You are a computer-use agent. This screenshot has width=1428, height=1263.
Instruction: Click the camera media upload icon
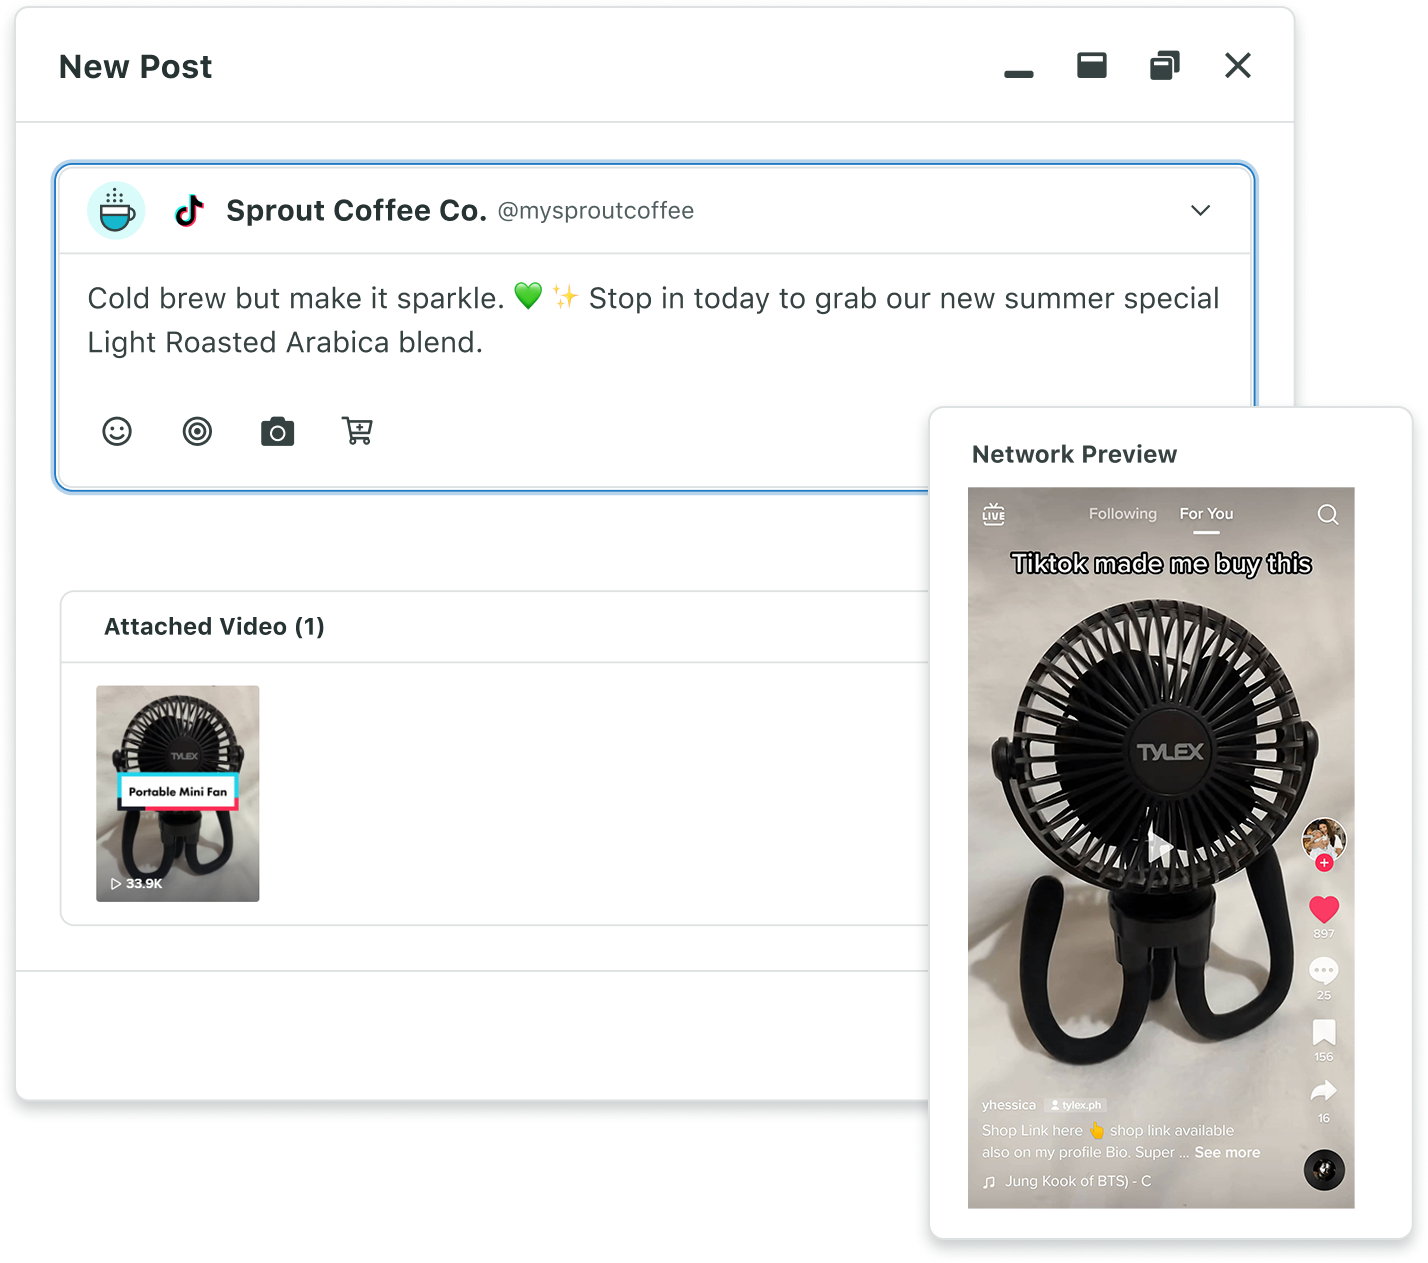click(277, 432)
